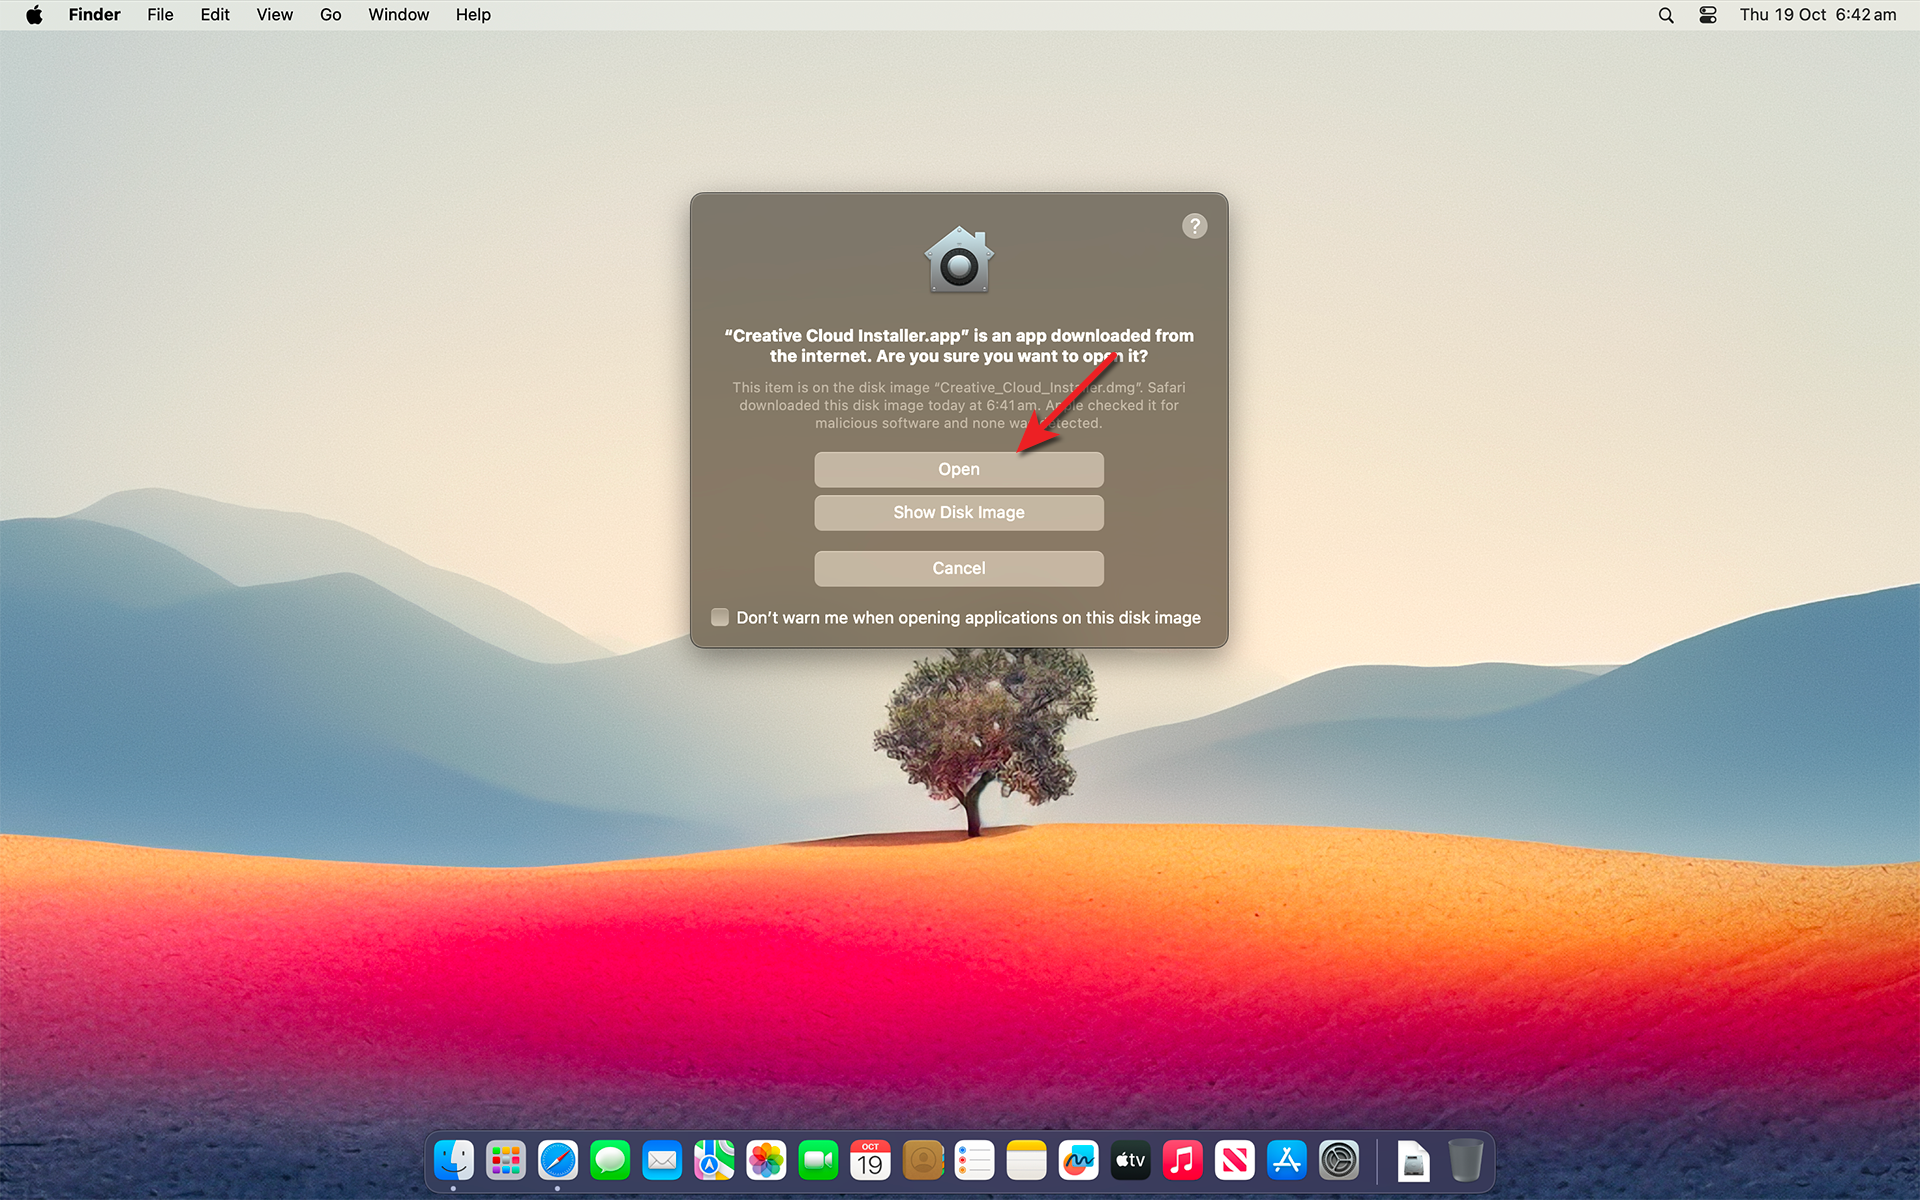Open News app in the Dock
This screenshot has width=1920, height=1200.
(x=1235, y=1160)
